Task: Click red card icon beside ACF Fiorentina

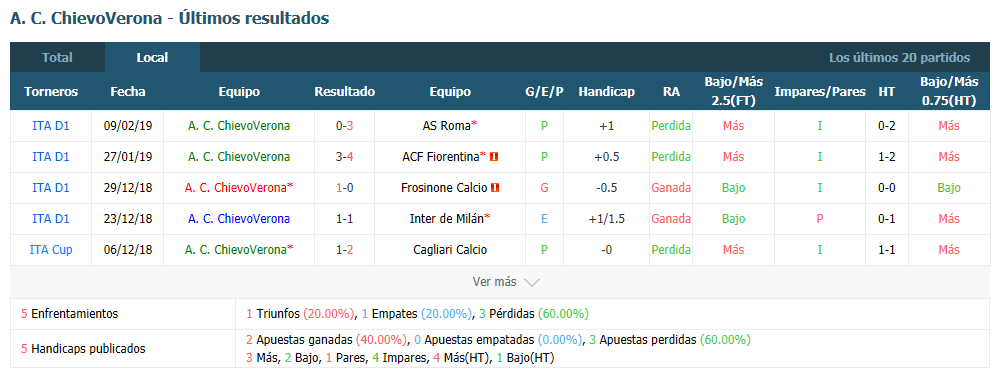Action: (494, 157)
